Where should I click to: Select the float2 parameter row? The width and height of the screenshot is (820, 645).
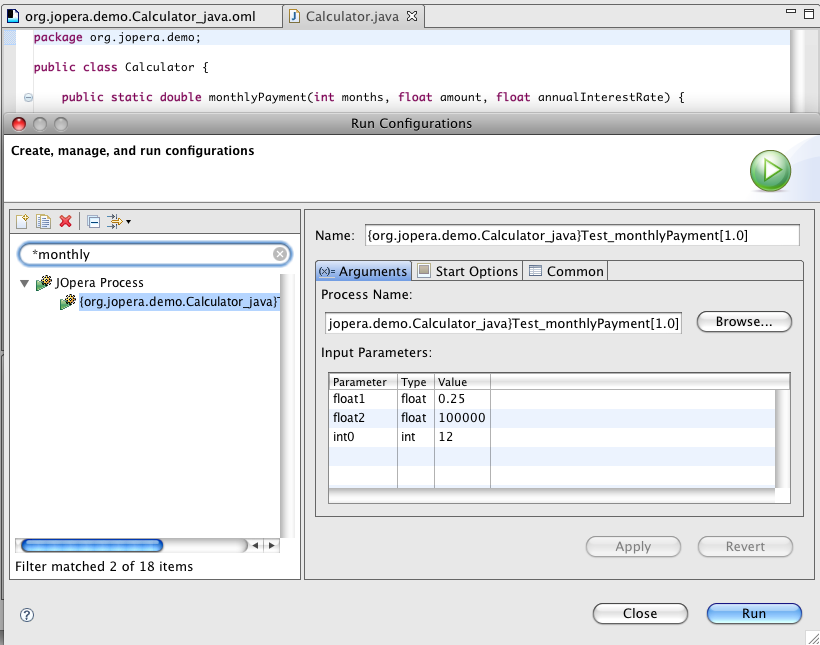552,417
